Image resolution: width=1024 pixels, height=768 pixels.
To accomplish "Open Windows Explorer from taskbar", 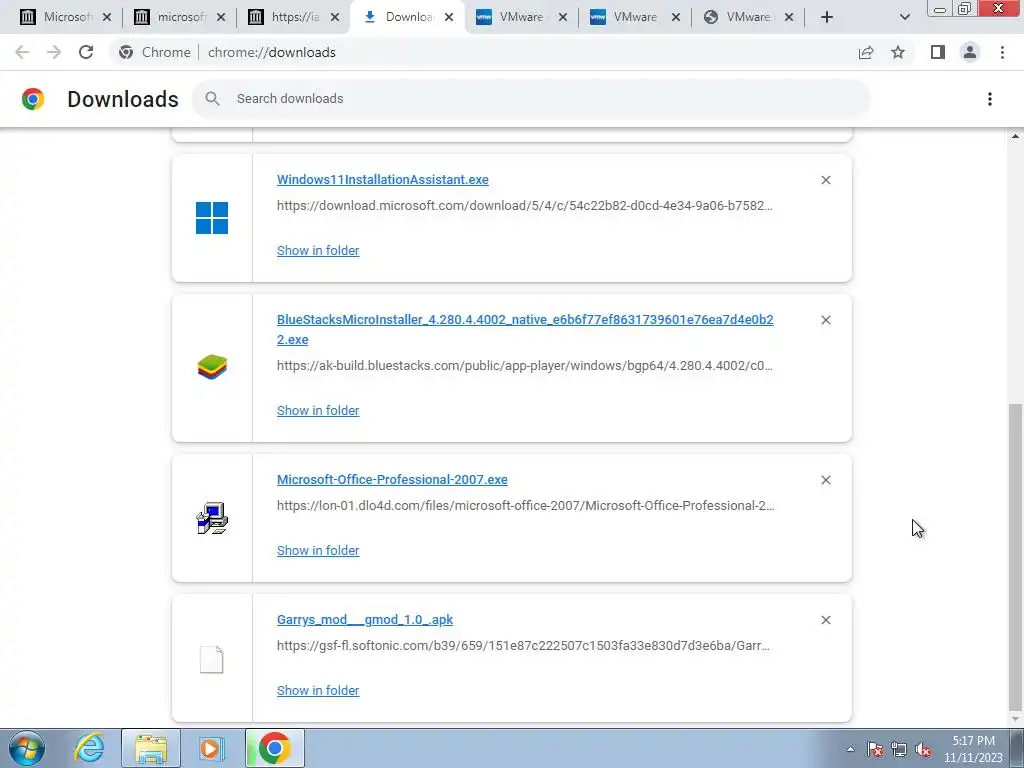I will 151,748.
